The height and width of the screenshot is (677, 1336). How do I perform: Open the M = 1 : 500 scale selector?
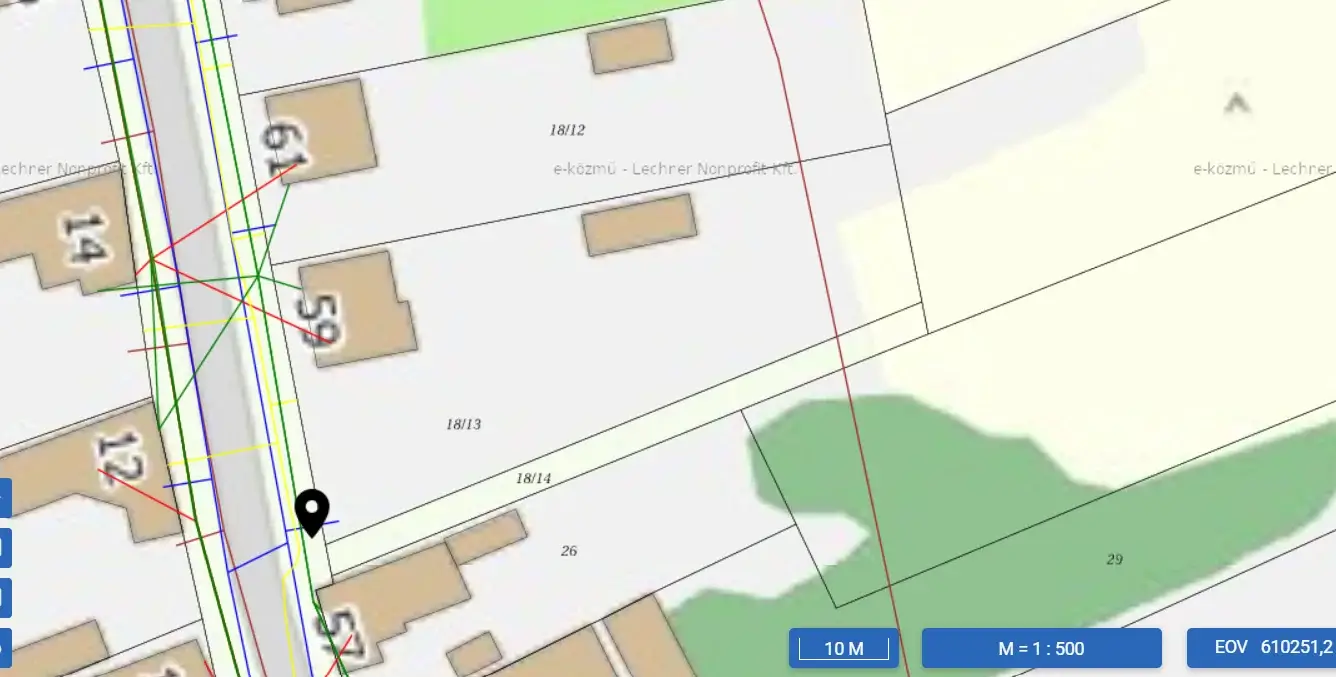coord(1041,648)
